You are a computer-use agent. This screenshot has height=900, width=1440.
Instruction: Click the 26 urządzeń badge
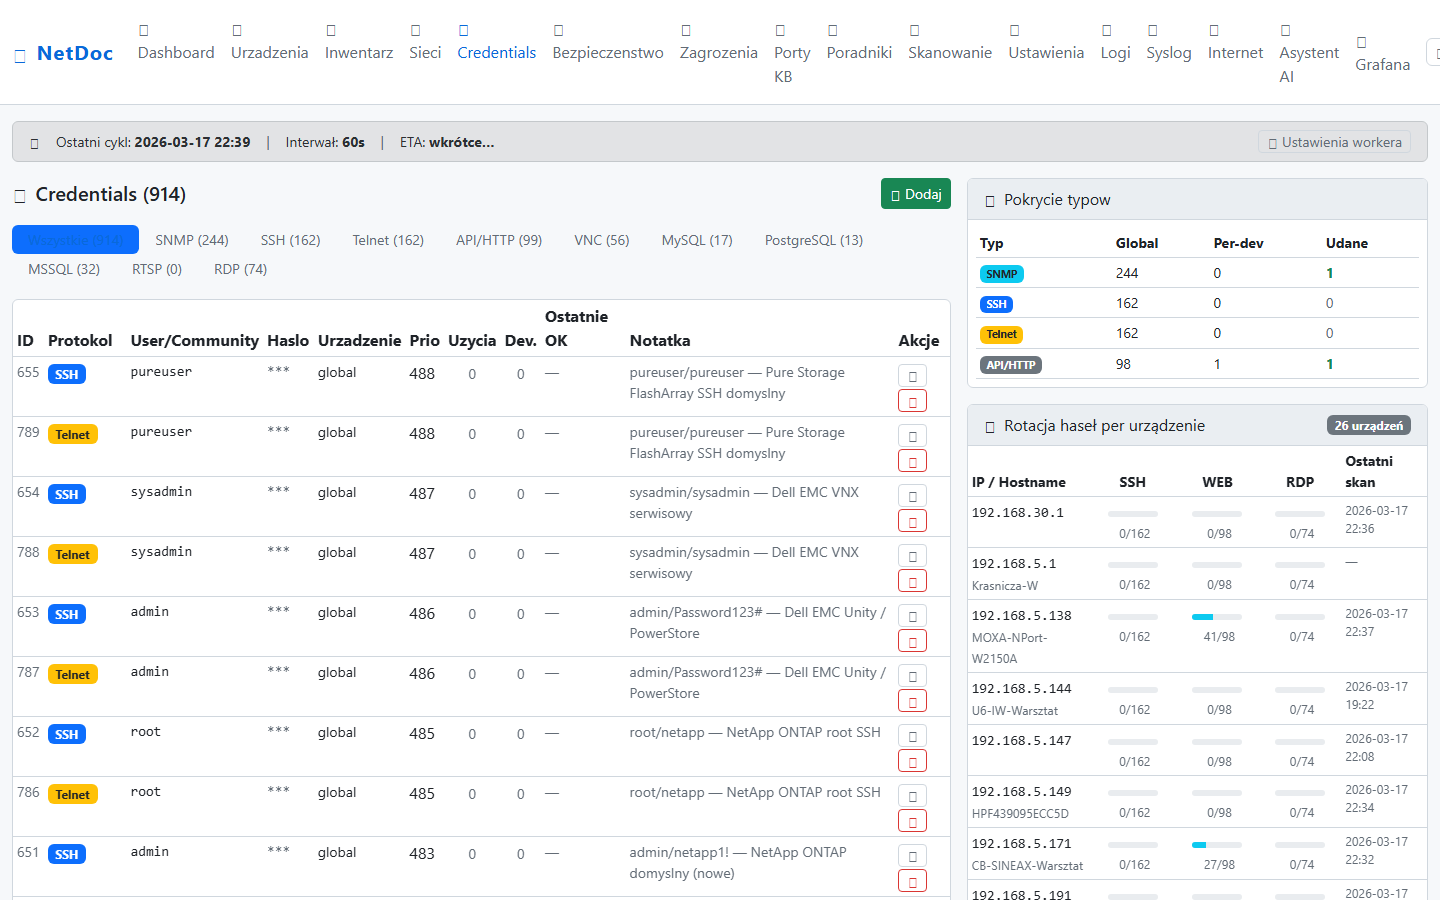click(x=1368, y=426)
